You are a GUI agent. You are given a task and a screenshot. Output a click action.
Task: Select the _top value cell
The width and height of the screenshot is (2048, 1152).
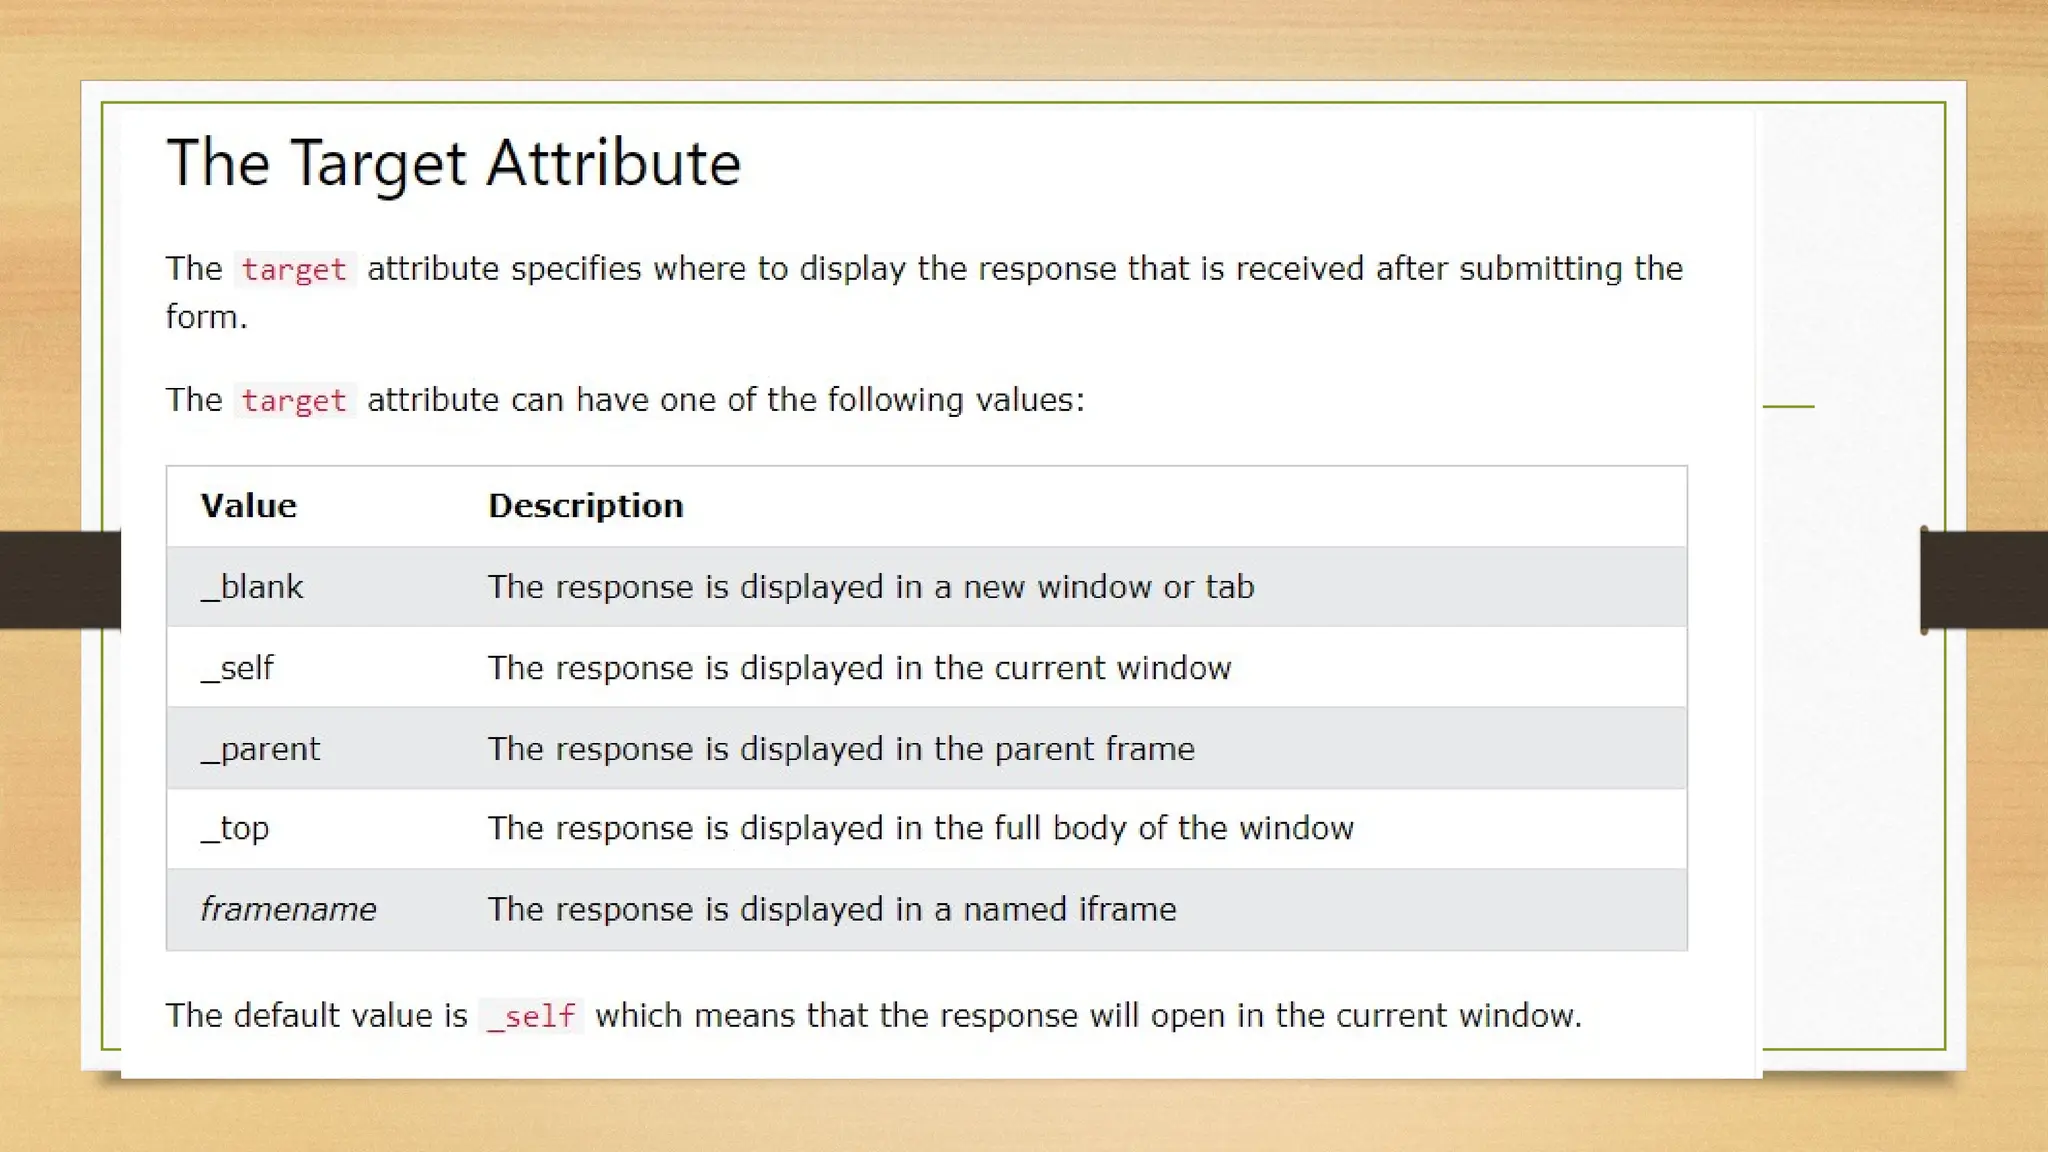coord(236,829)
